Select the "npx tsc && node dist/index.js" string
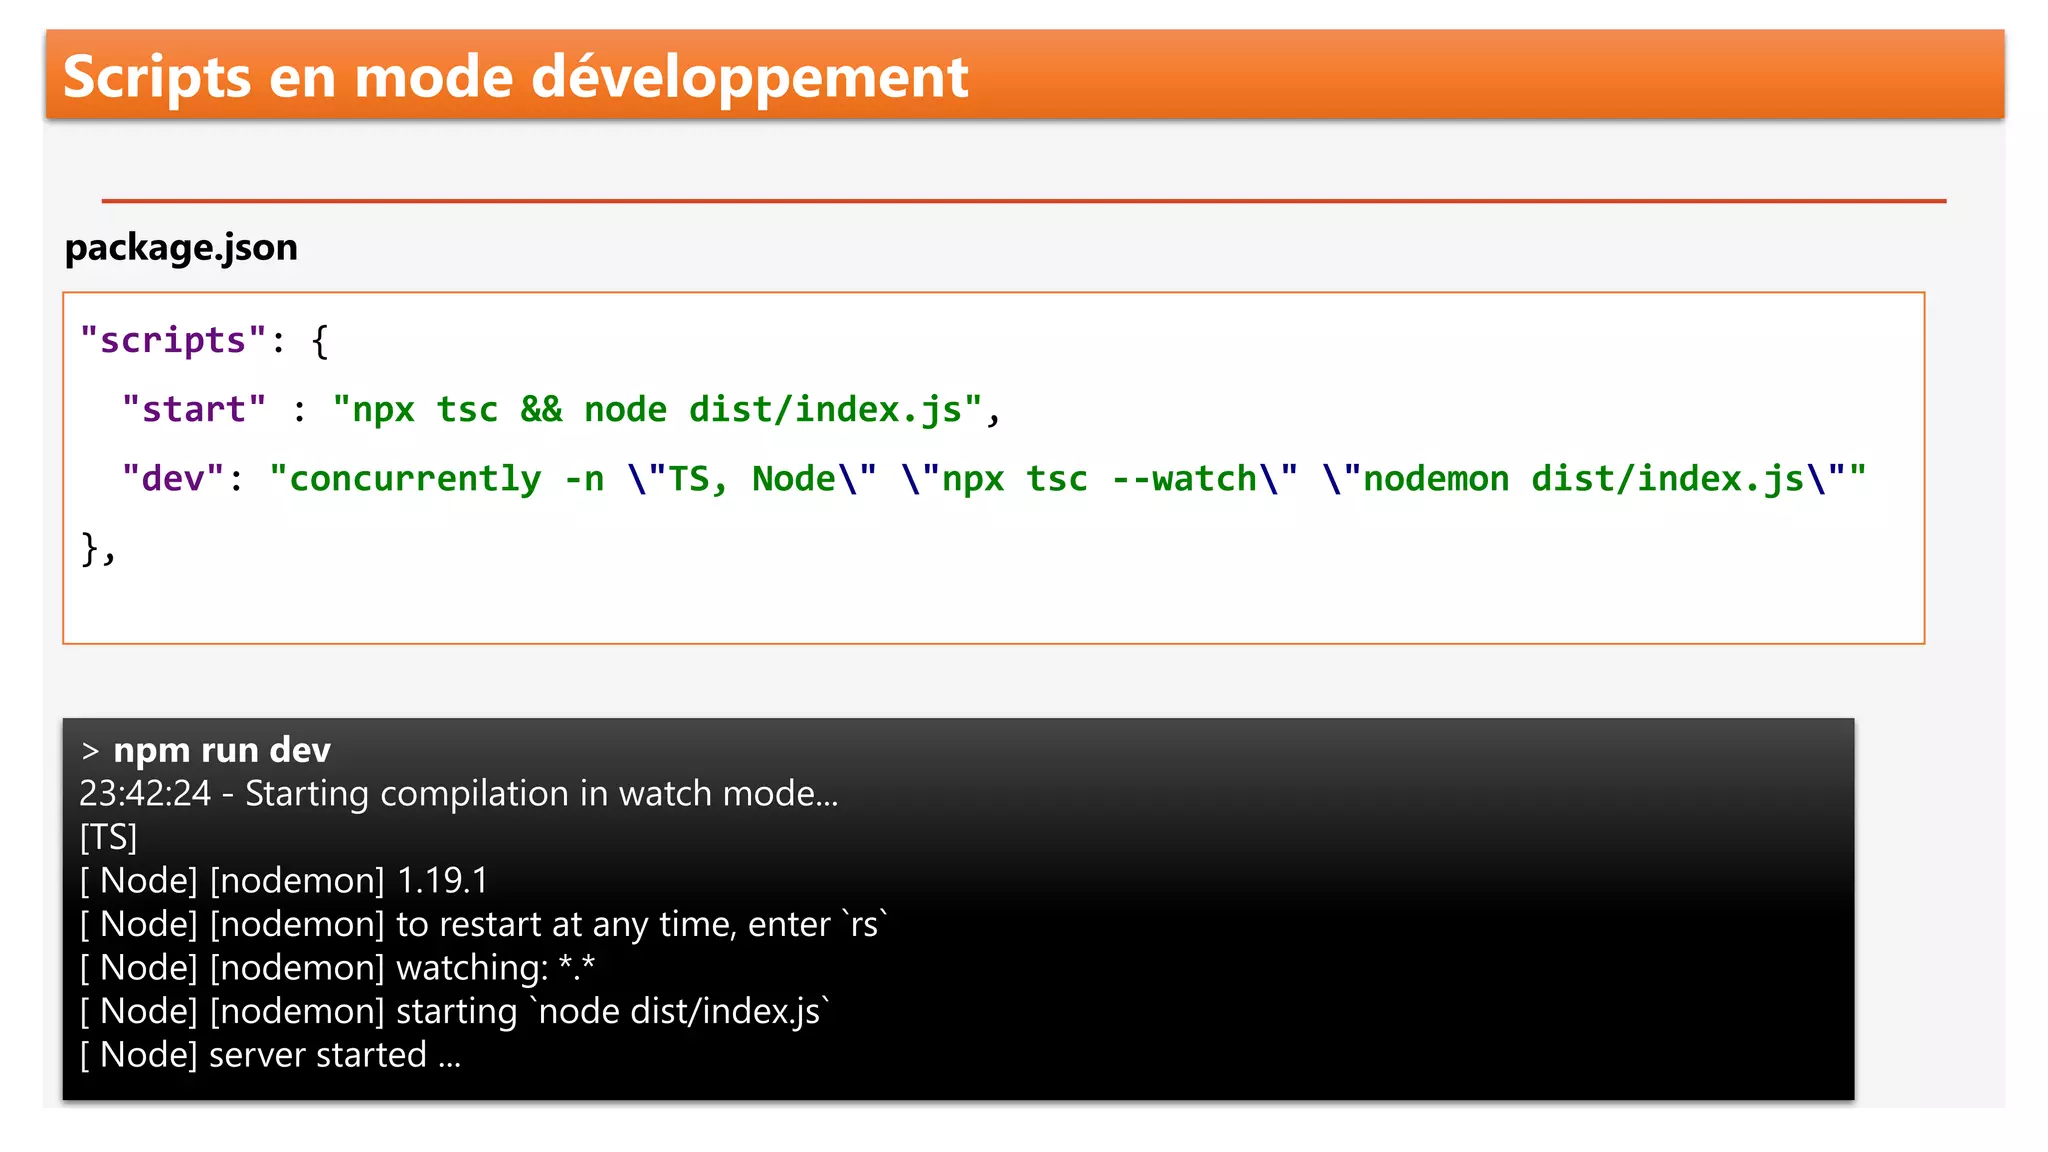 657,410
